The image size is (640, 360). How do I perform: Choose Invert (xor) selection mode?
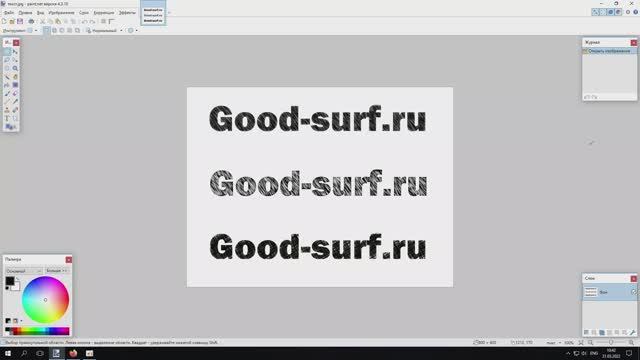[x=78, y=31]
